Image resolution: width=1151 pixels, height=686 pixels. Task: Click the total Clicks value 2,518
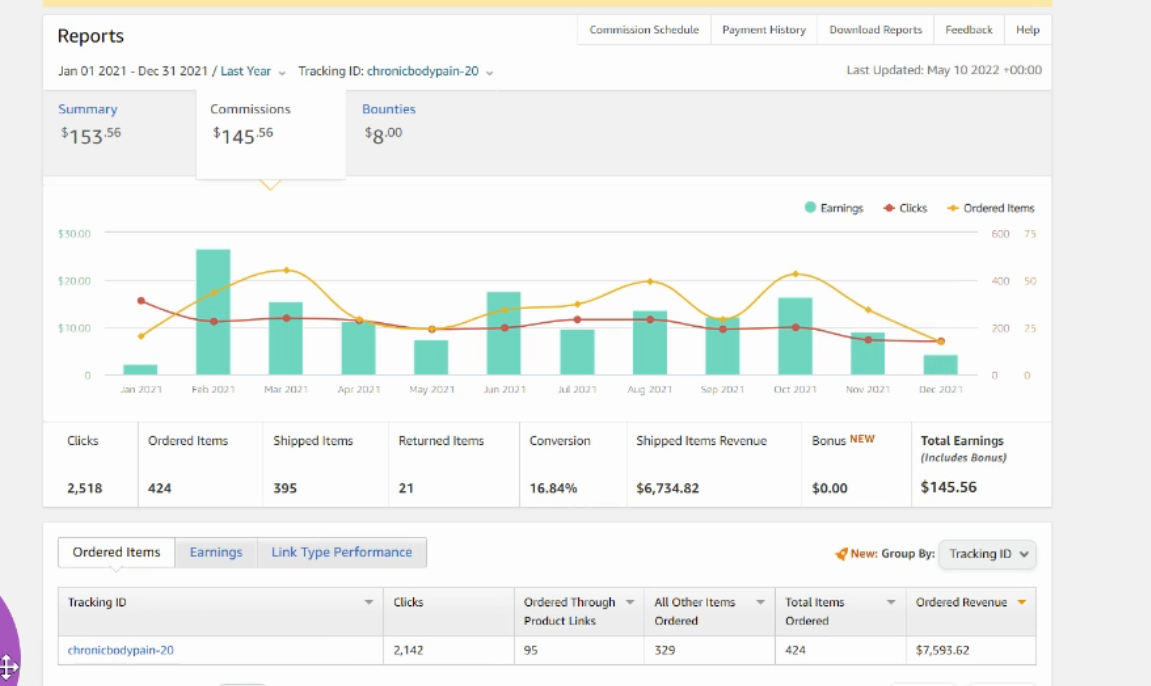(84, 488)
